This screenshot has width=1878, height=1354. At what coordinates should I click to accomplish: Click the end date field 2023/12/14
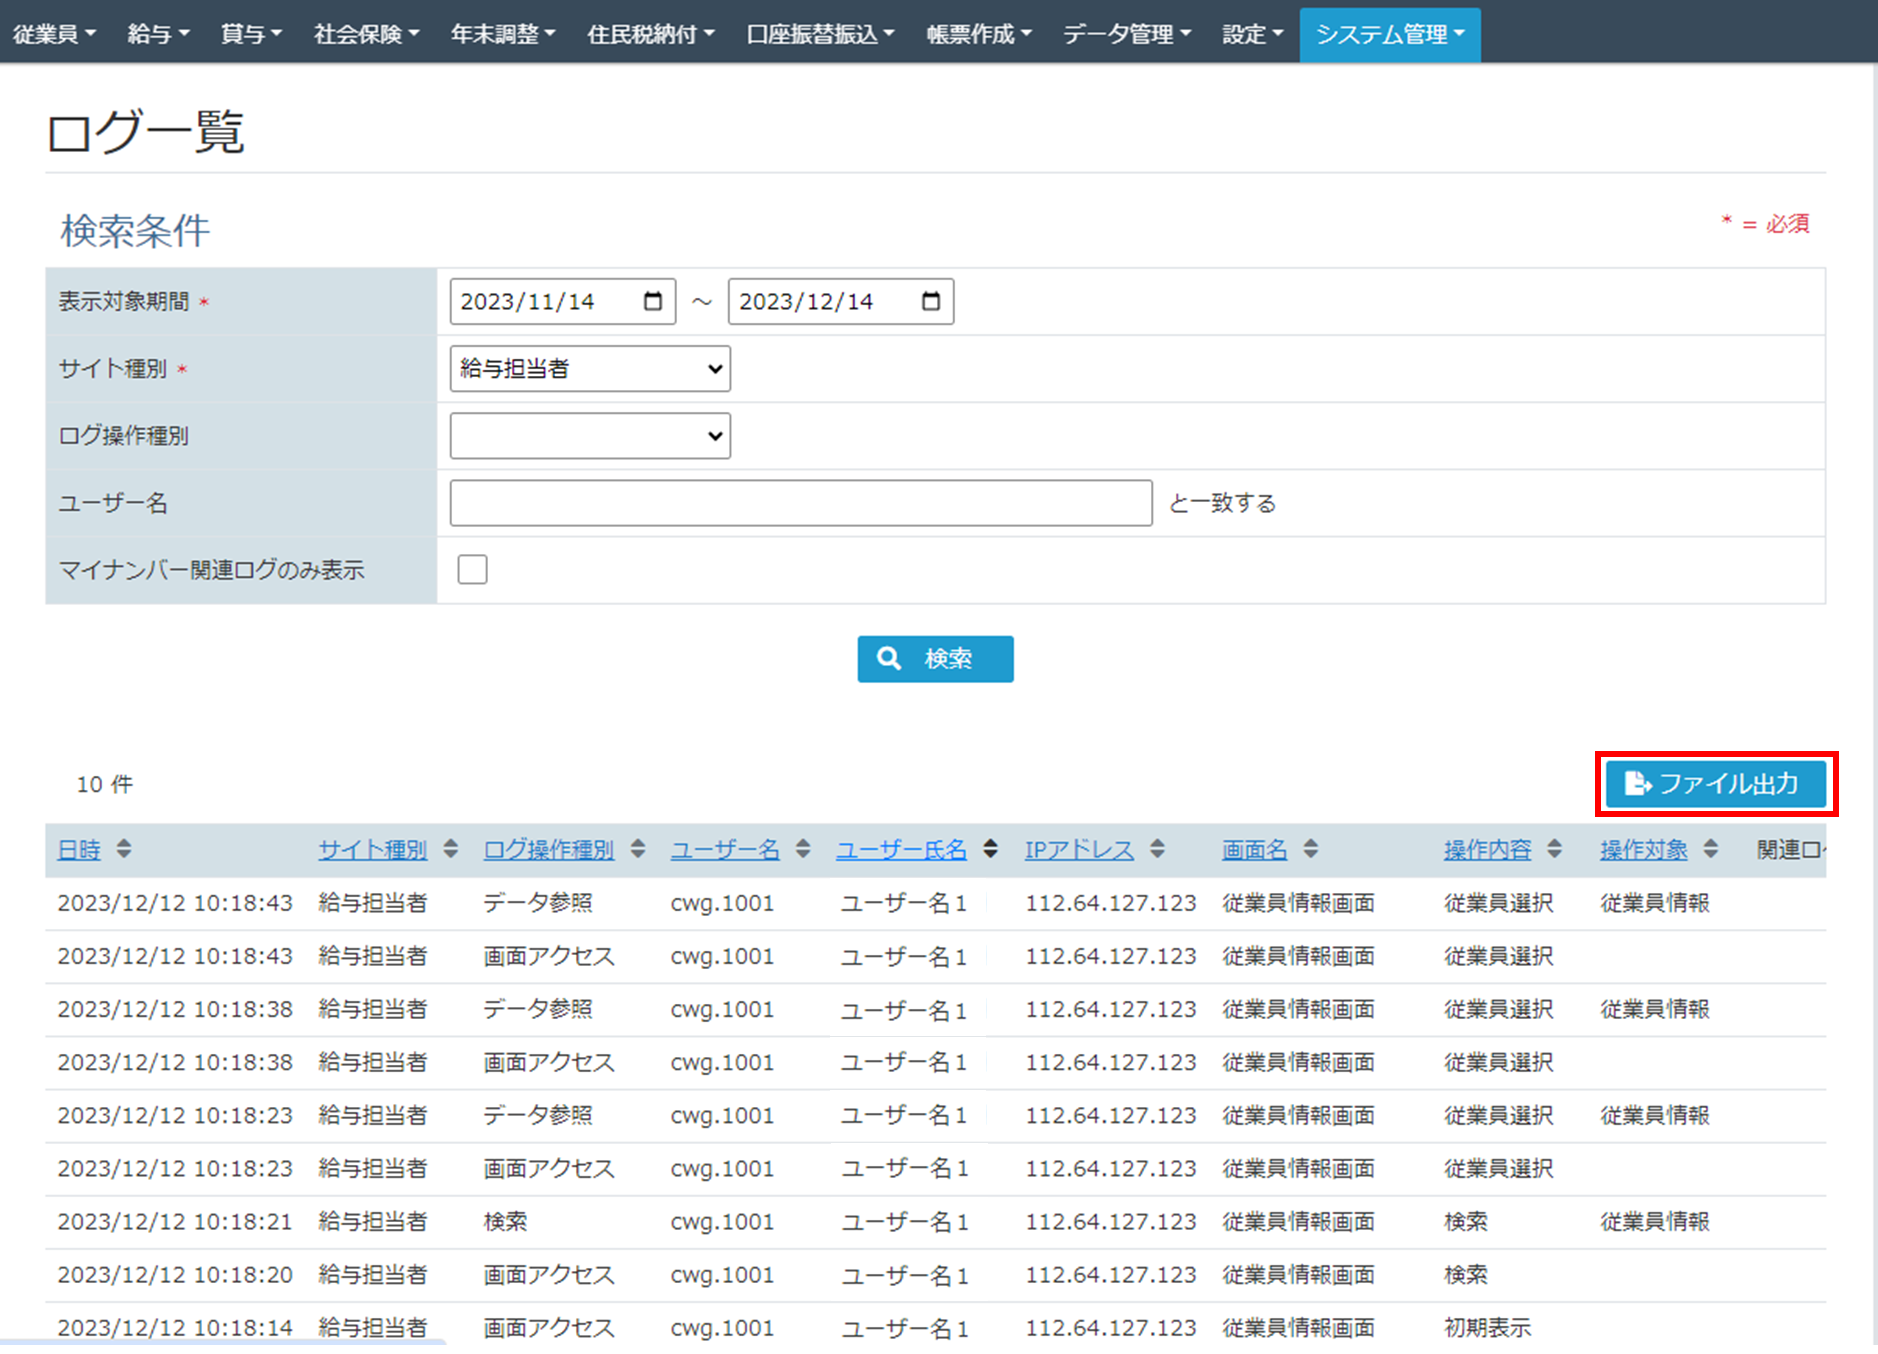coord(841,301)
